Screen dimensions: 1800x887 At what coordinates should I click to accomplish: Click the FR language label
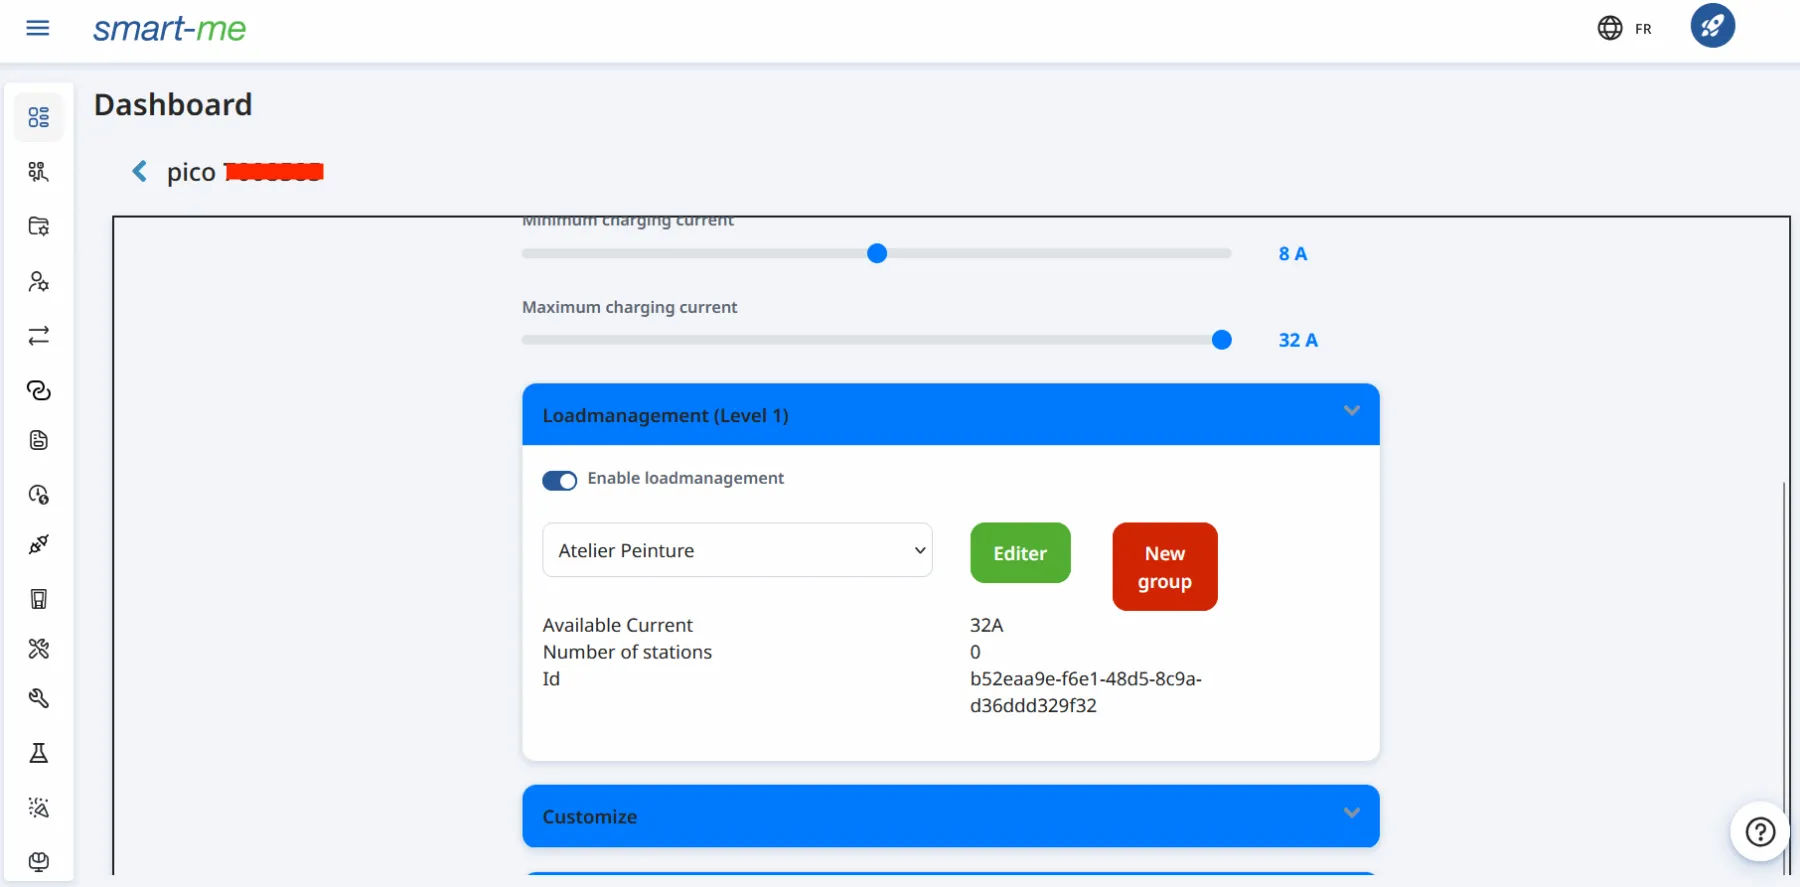pyautogui.click(x=1643, y=29)
